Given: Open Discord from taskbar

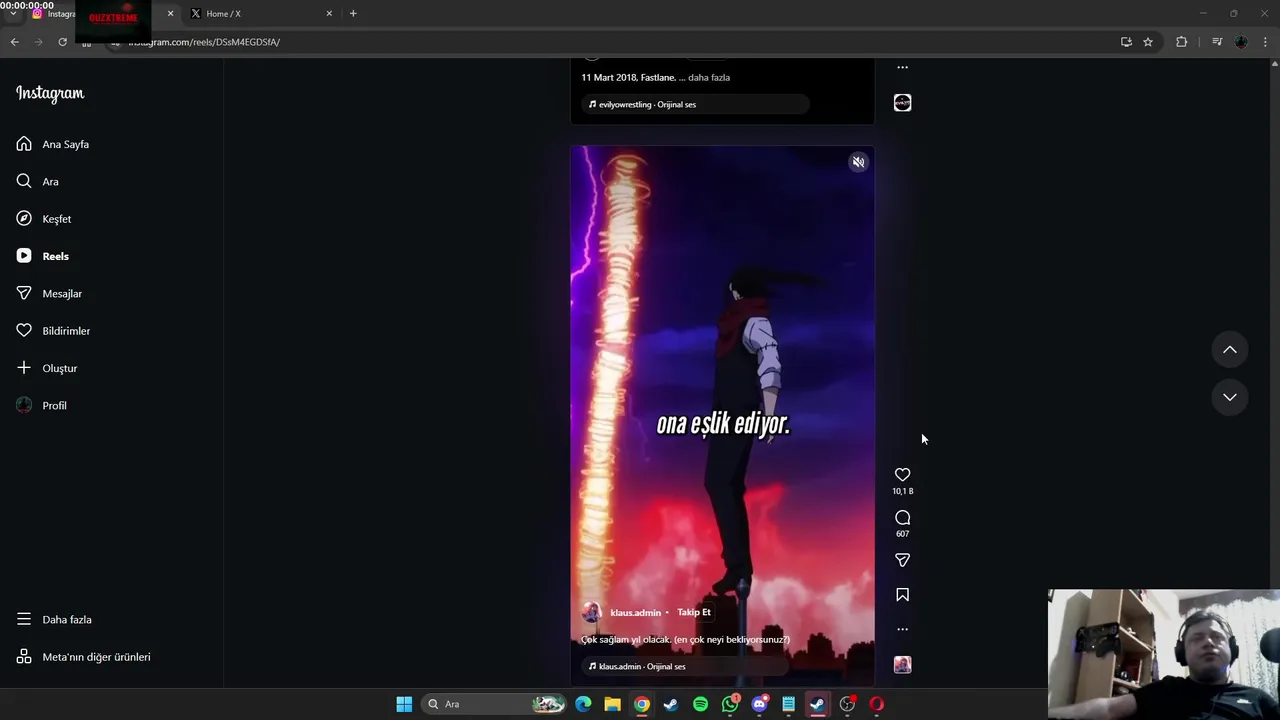Looking at the screenshot, I should click(759, 704).
